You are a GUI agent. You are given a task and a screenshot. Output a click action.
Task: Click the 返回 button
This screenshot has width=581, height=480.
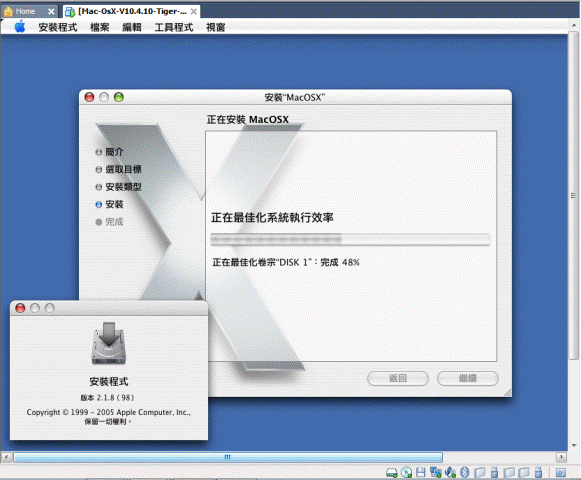(398, 378)
